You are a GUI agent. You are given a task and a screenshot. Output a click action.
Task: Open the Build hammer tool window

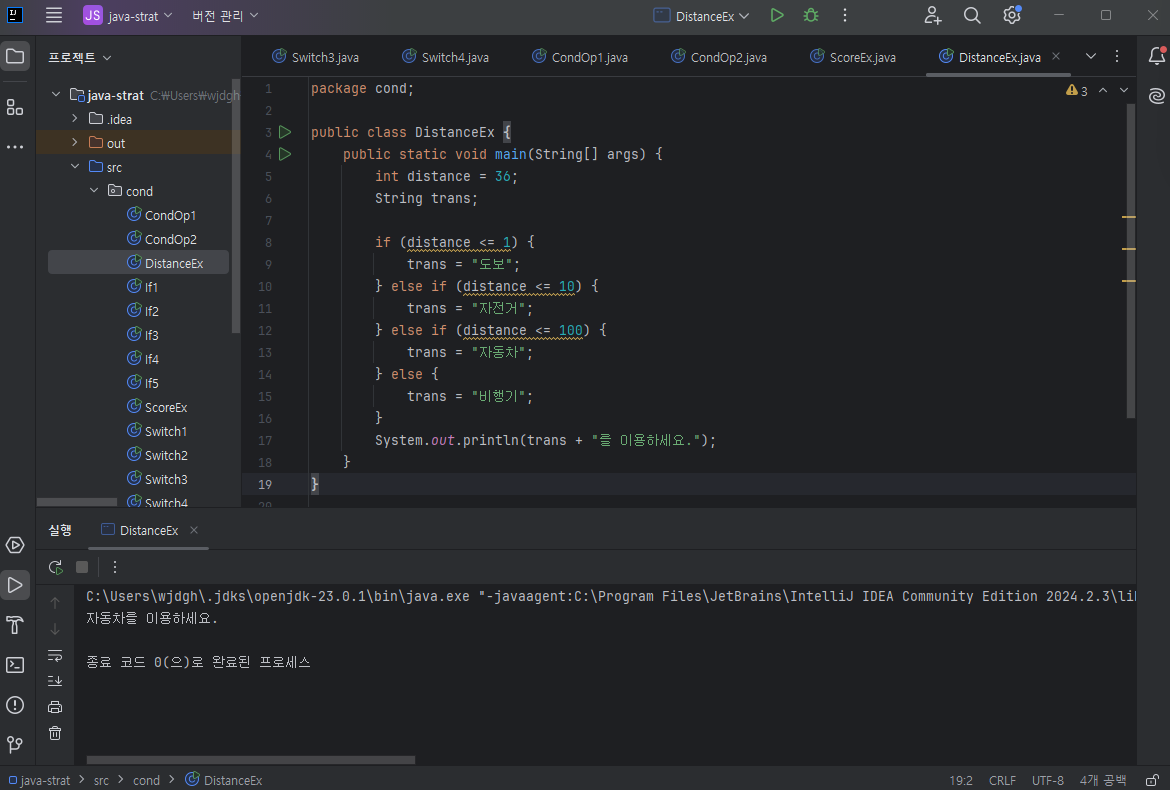15,625
